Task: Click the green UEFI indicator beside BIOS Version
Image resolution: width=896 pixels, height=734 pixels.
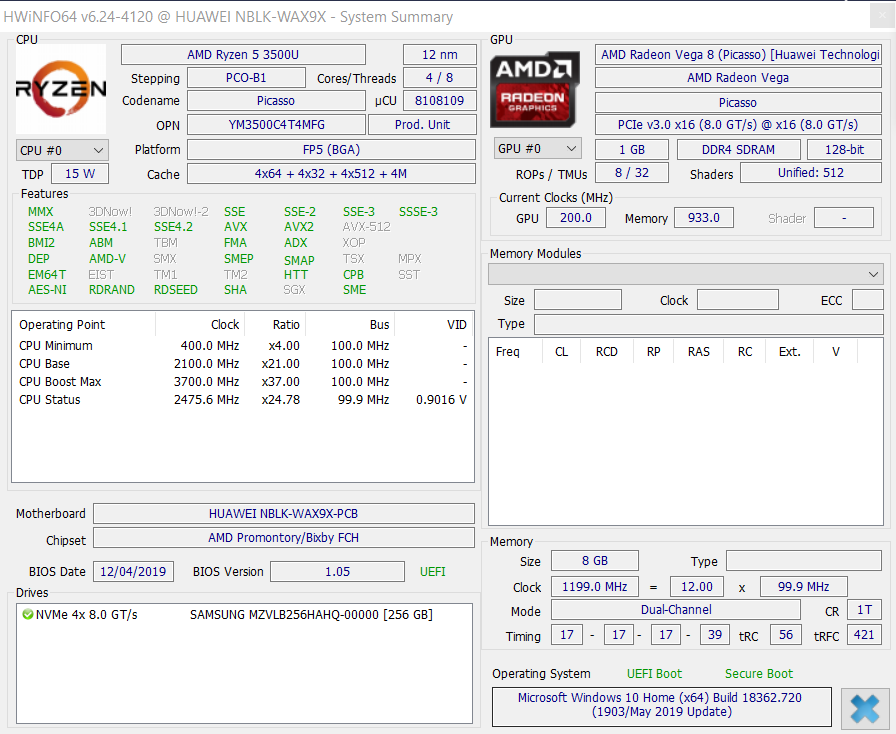Action: click(432, 571)
